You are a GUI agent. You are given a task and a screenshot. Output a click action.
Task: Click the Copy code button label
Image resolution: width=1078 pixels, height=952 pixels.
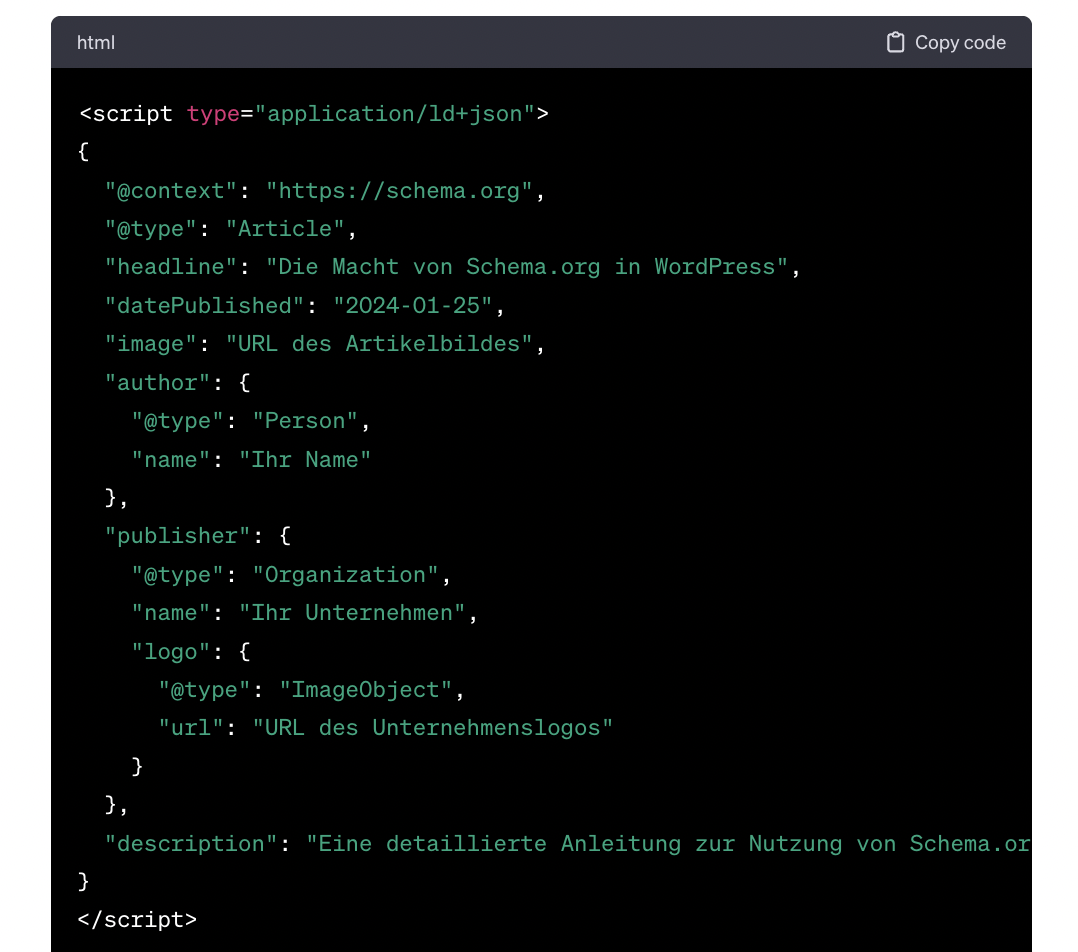[x=960, y=43]
